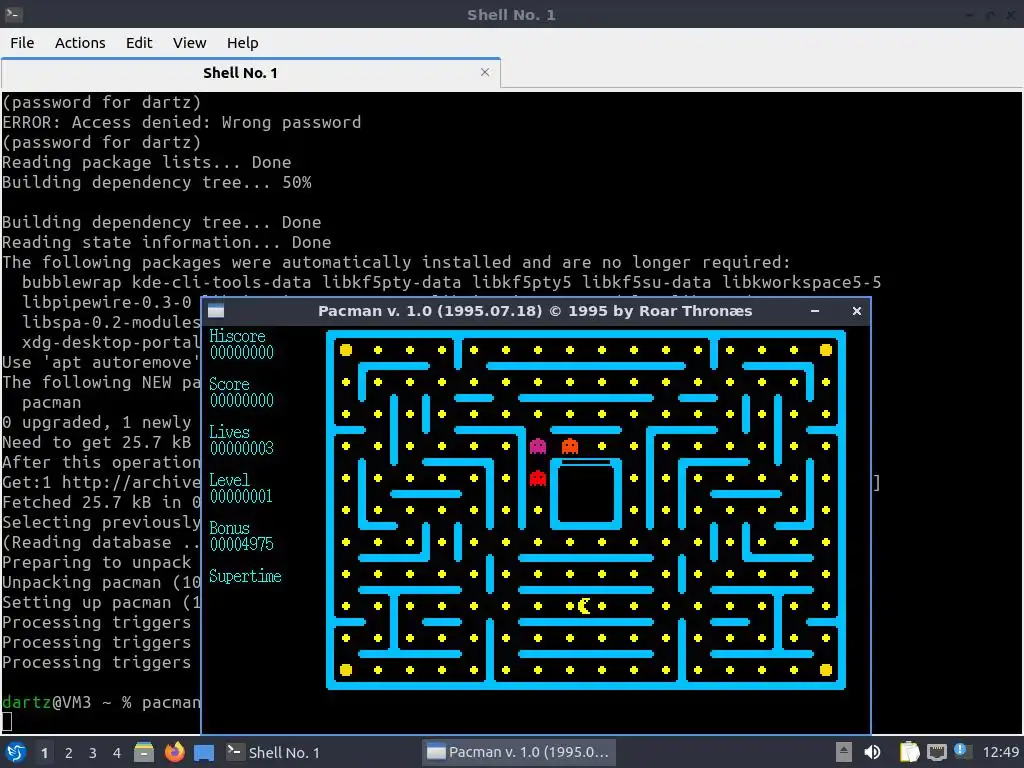The height and width of the screenshot is (768, 1024).
Task: Click the 'Building dependency tree... 50%' line
Action: [157, 183]
